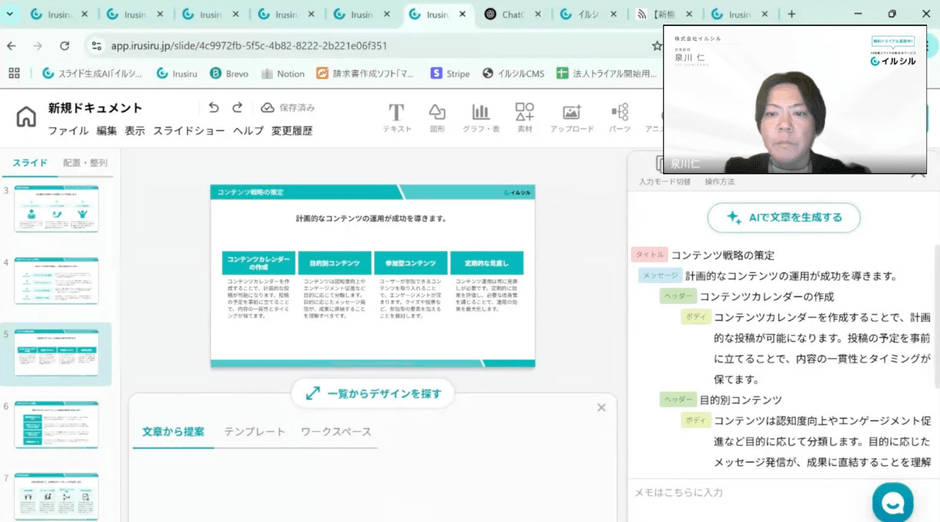Click AIで文章を生成する button
Screen dimensions: 940x522
click(784, 217)
